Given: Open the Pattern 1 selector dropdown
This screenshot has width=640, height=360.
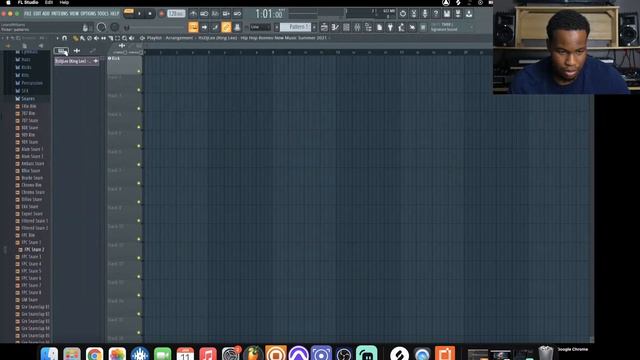Looking at the screenshot, I should (296, 27).
